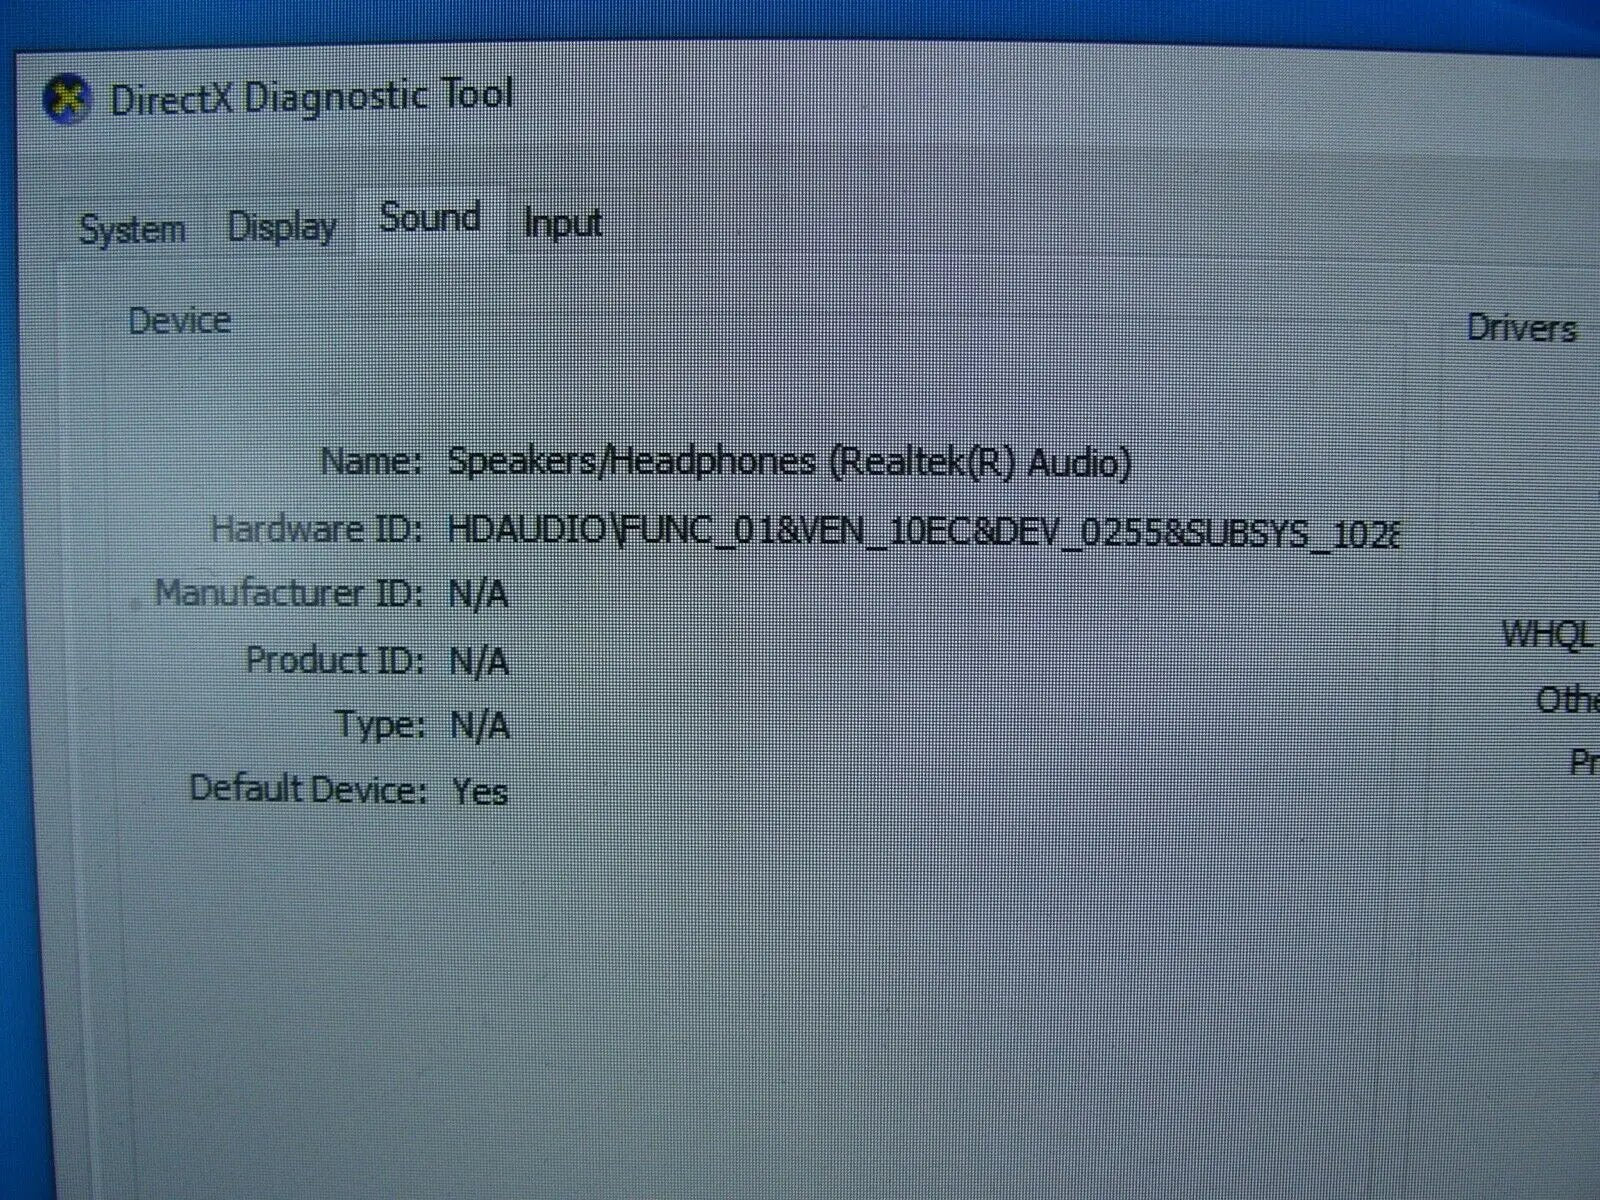Select the Speakers/Headphones (Realtek(R) Audio) name value

789,462
